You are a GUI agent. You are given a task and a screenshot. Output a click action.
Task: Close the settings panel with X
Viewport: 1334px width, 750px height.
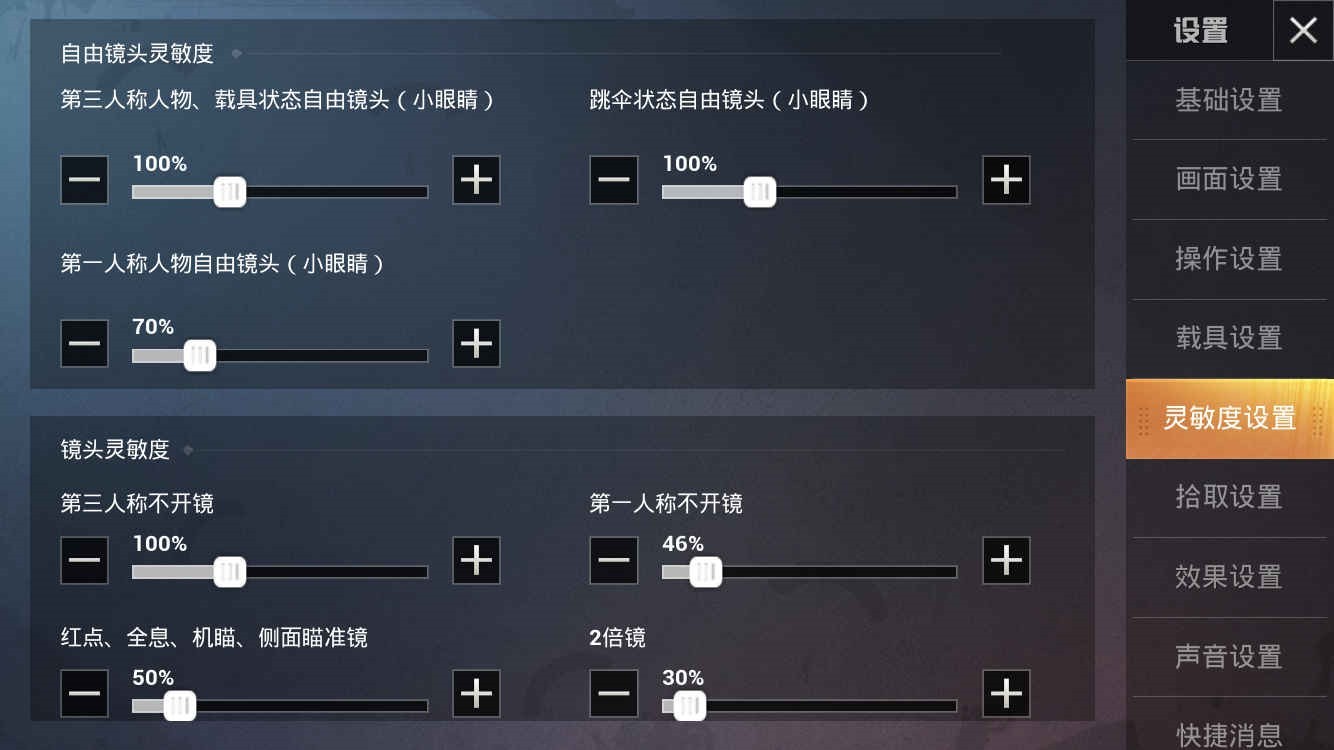(1303, 31)
